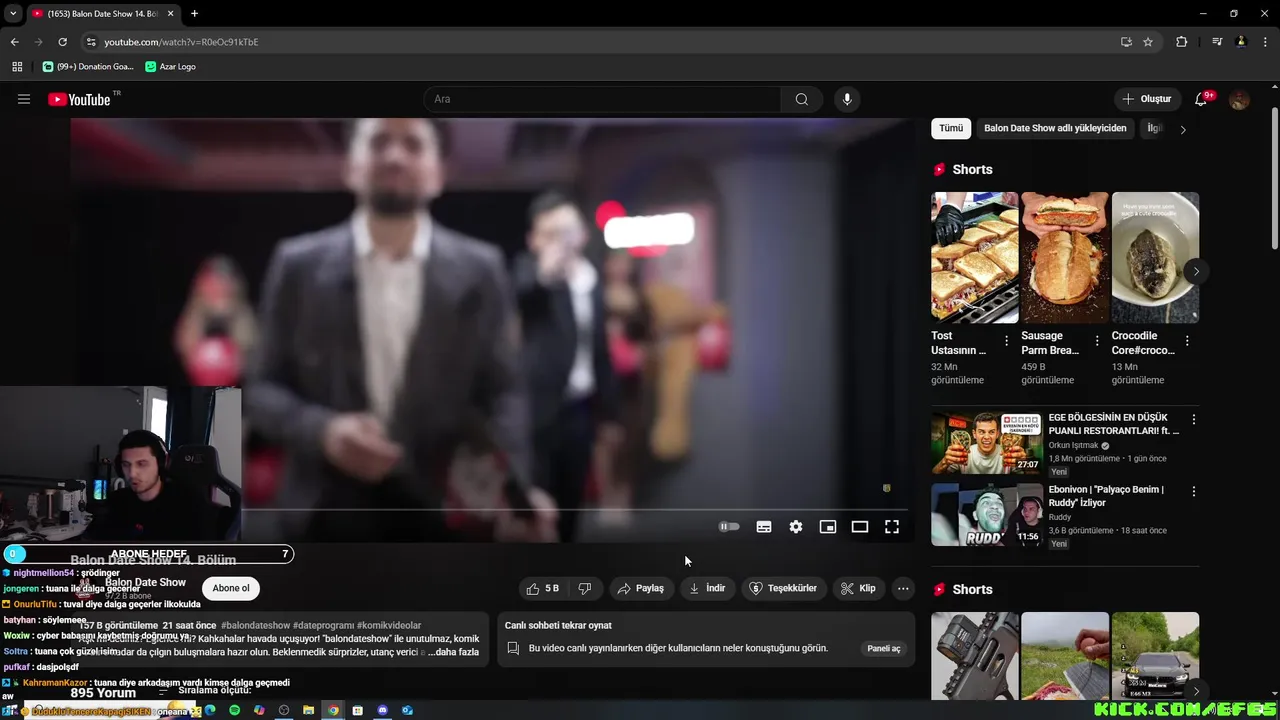
Task: Open options menu for Crocodile Core short
Action: point(1187,341)
